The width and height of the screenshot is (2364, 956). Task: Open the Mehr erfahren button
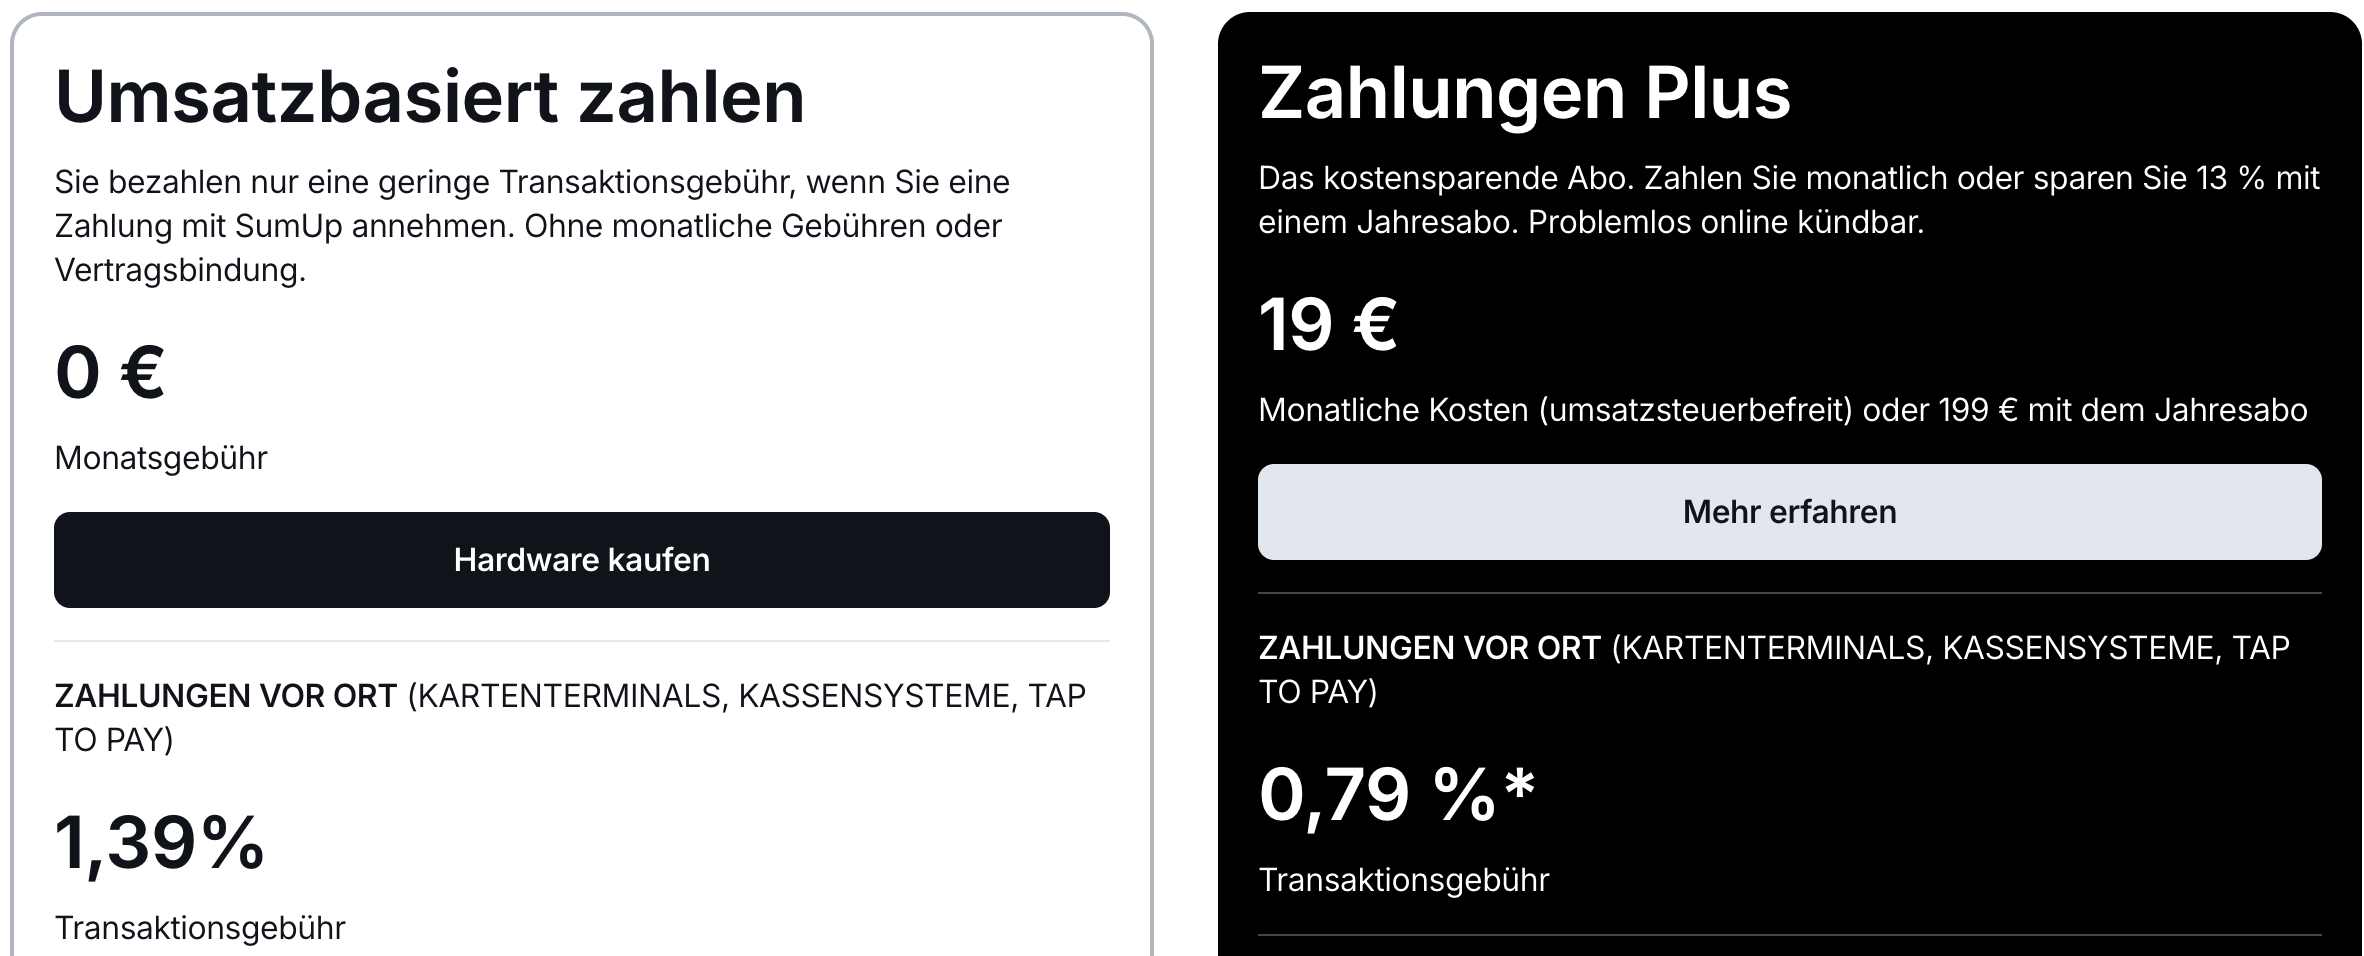click(x=1789, y=512)
